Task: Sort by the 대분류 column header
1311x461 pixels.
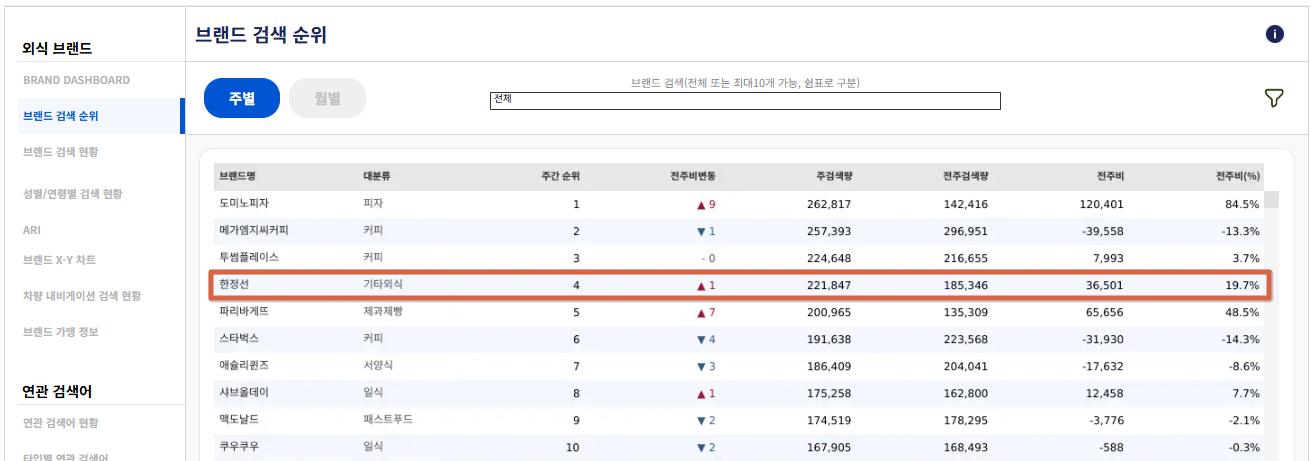Action: [x=377, y=176]
